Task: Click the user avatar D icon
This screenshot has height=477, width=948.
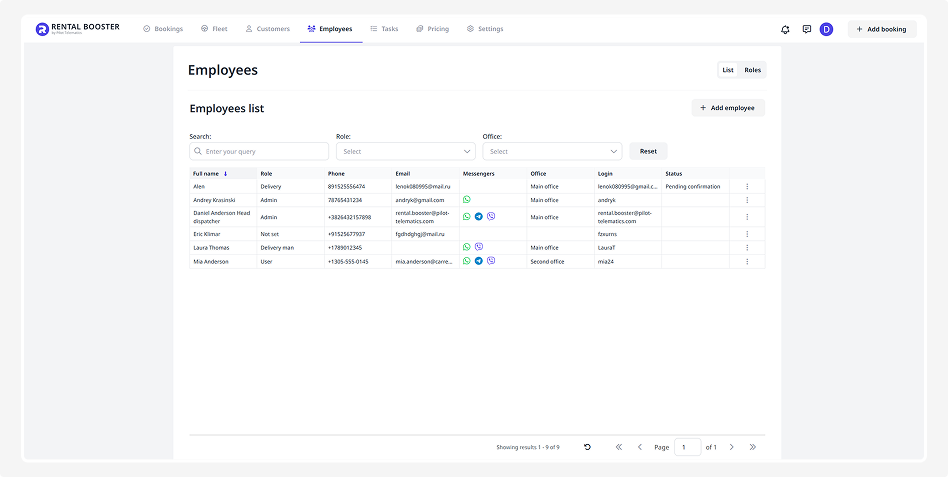Action: click(x=826, y=29)
